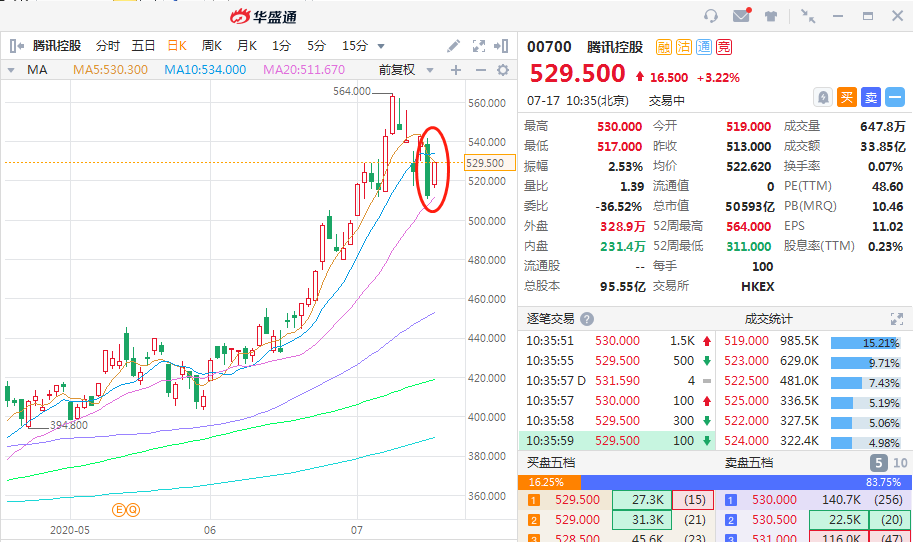The width and height of the screenshot is (913, 542).
Task: Zoom out chart with minus icon
Action: pyautogui.click(x=480, y=70)
